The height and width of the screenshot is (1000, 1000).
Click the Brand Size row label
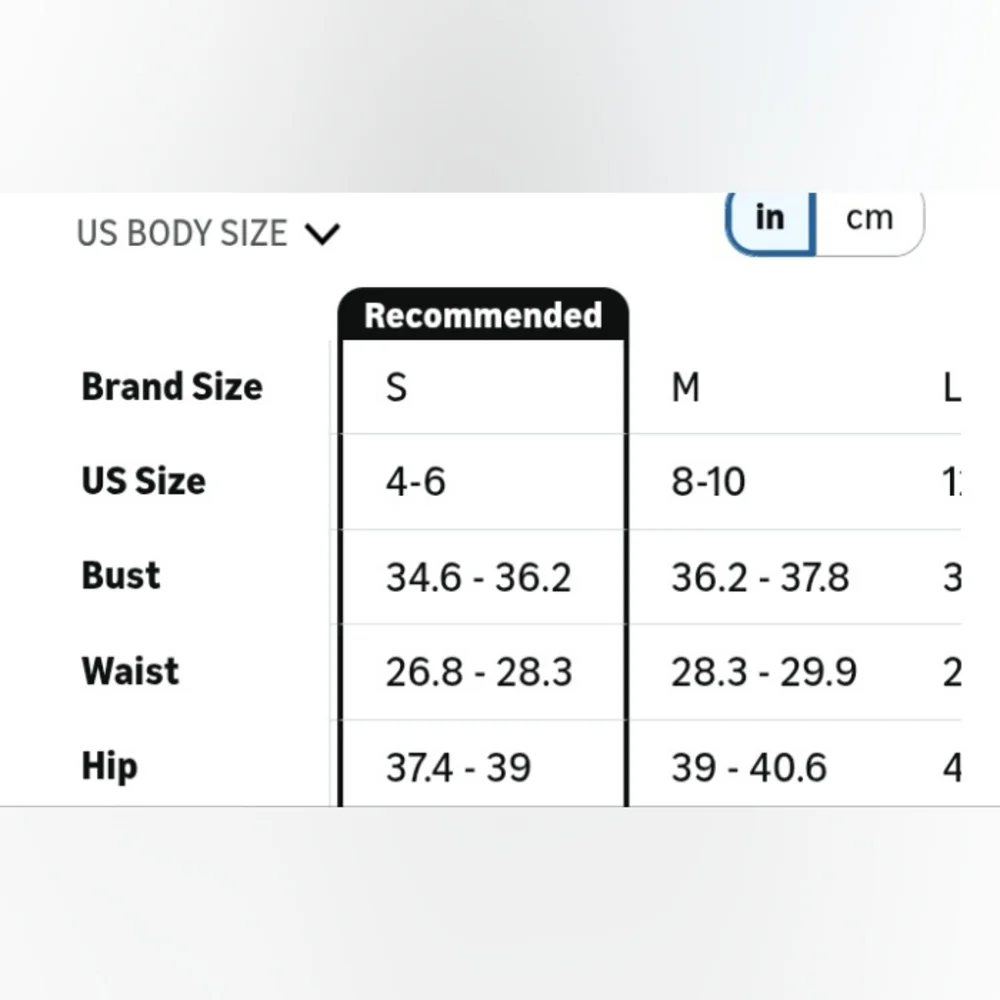pos(171,387)
